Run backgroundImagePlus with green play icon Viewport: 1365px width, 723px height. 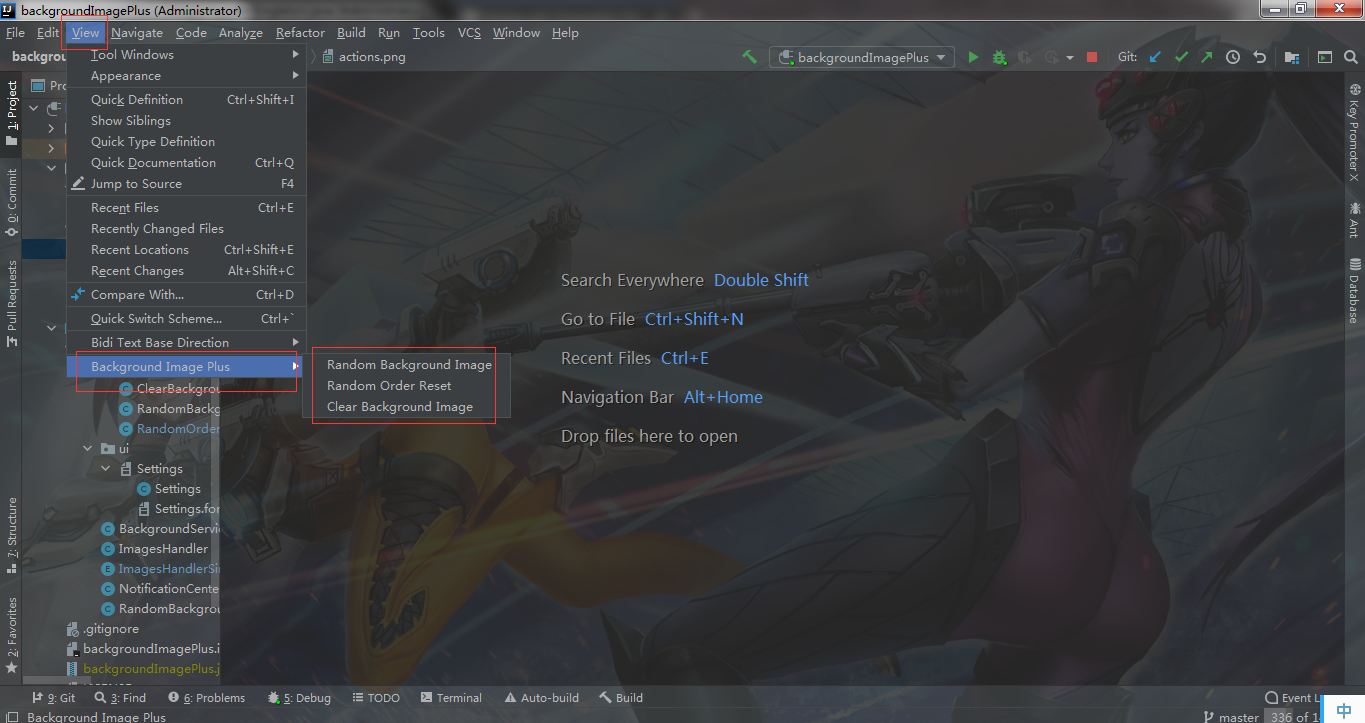973,57
